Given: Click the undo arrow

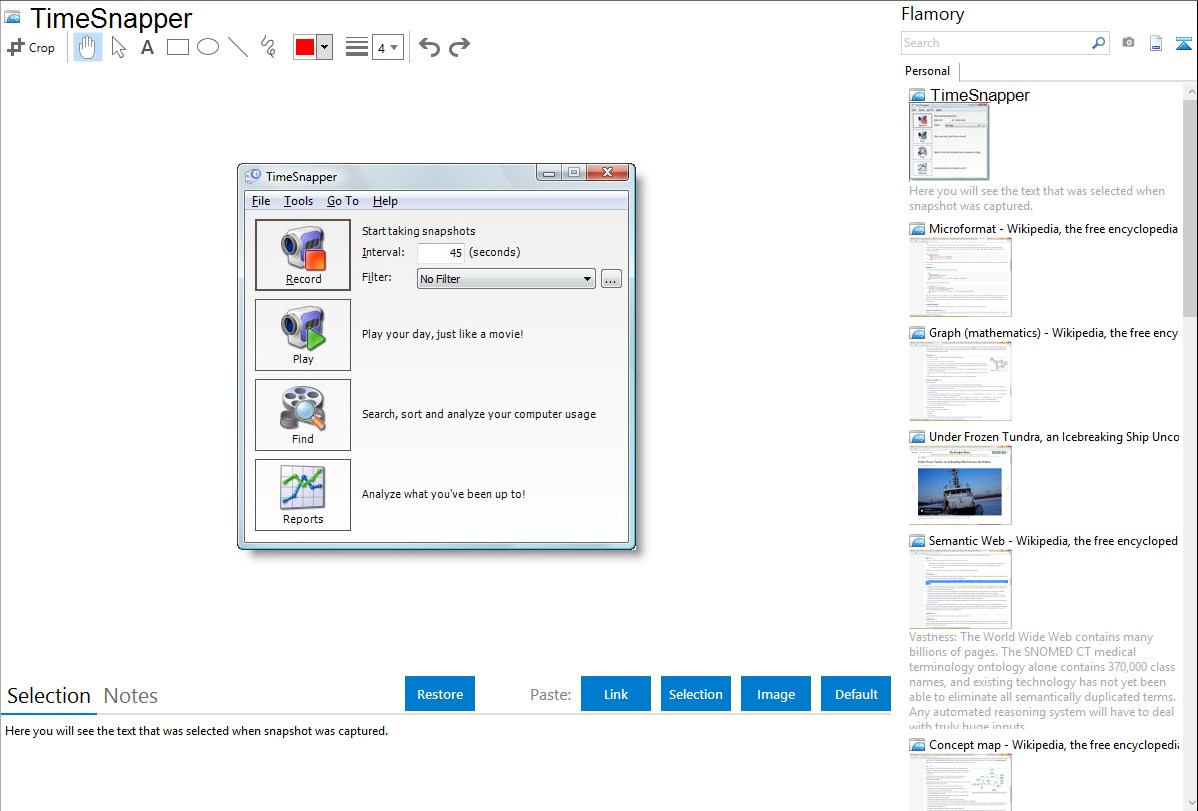Looking at the screenshot, I should click(429, 47).
